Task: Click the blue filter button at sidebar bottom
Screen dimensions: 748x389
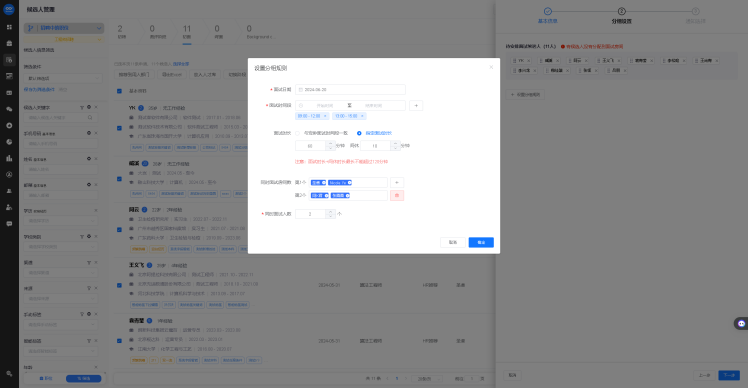Action: click(x=83, y=378)
